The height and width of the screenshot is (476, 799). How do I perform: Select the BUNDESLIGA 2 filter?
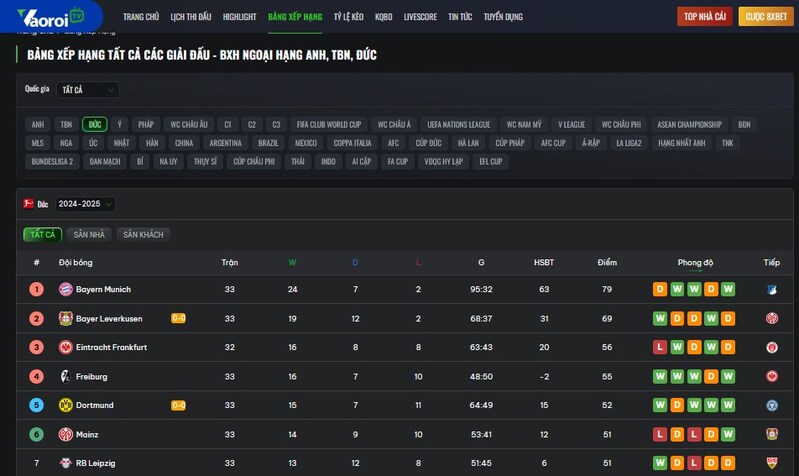point(52,162)
